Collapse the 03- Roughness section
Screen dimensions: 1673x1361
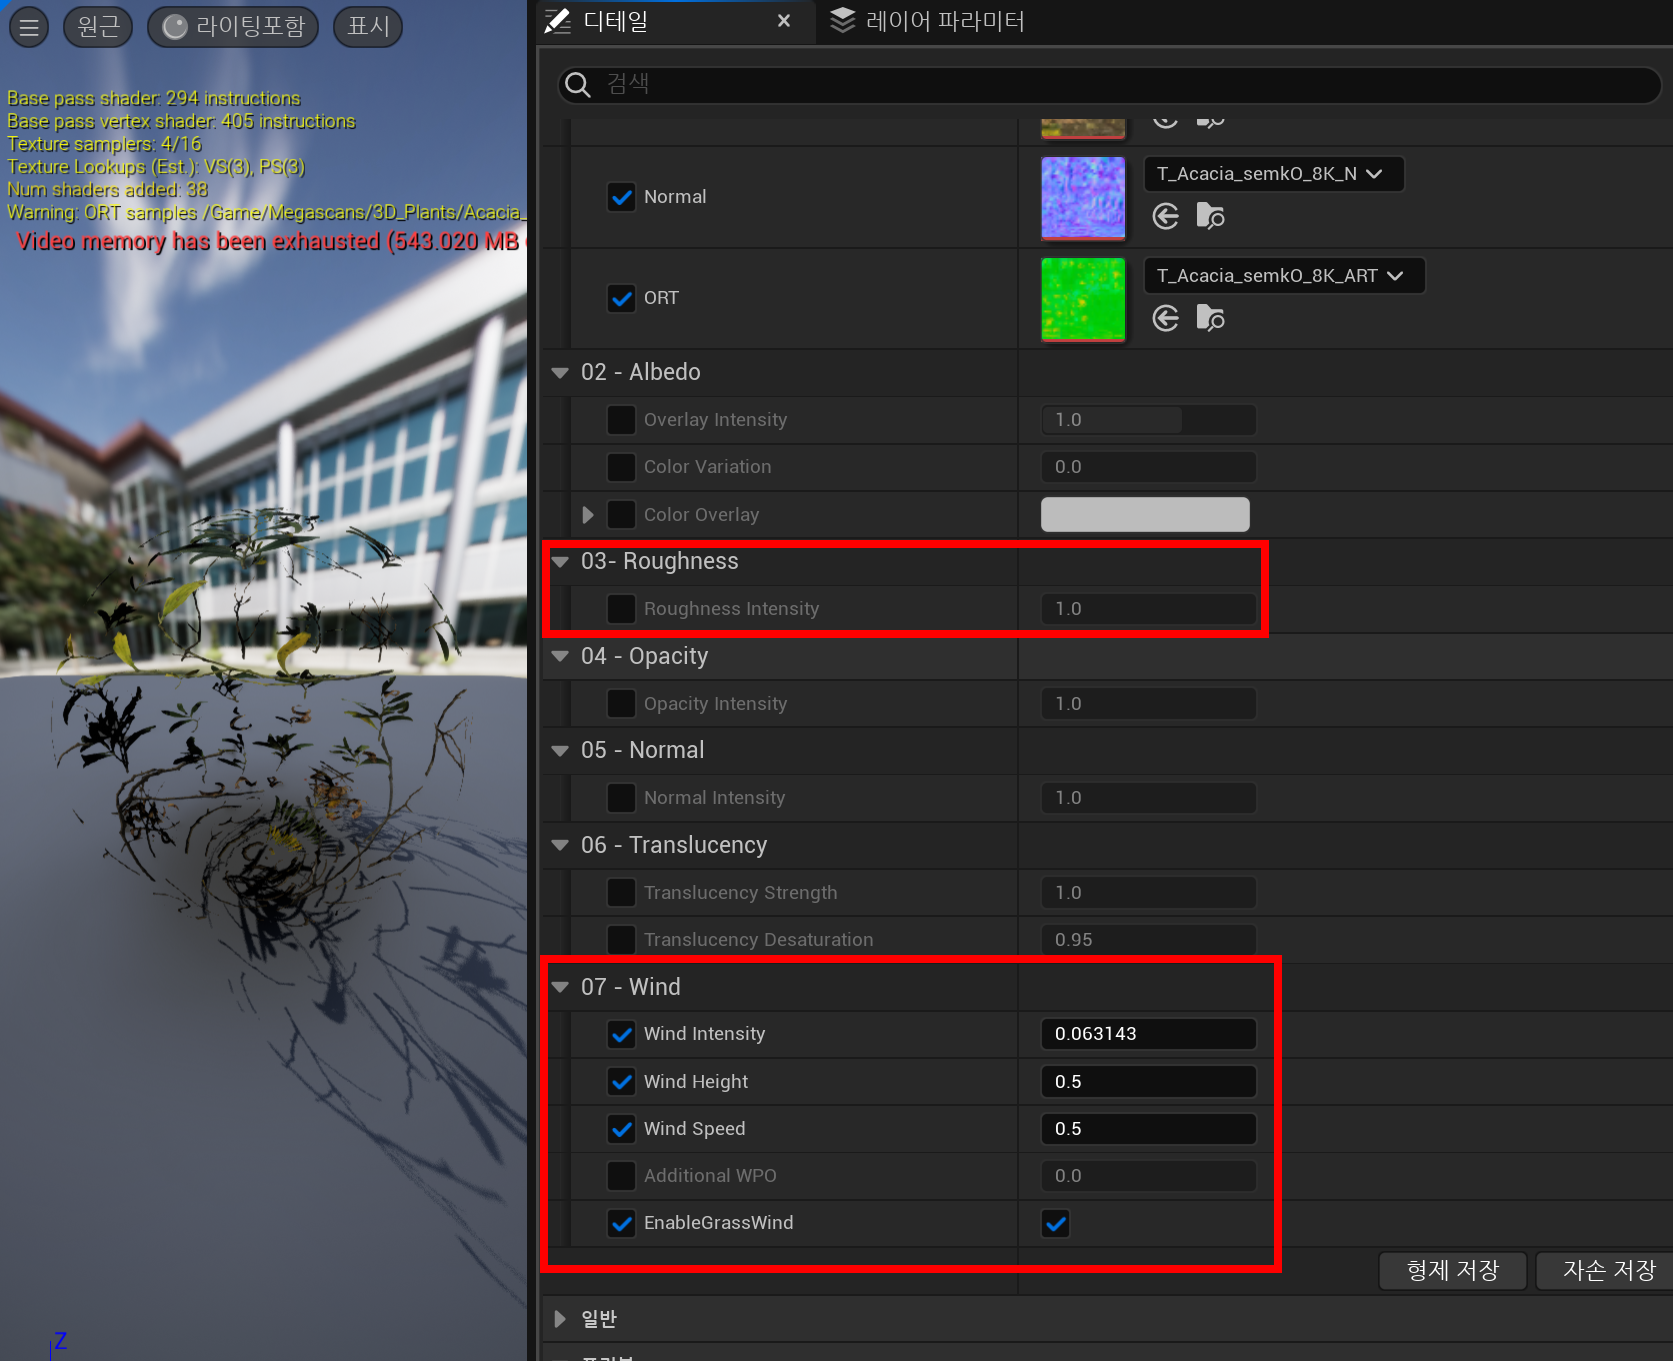point(560,562)
